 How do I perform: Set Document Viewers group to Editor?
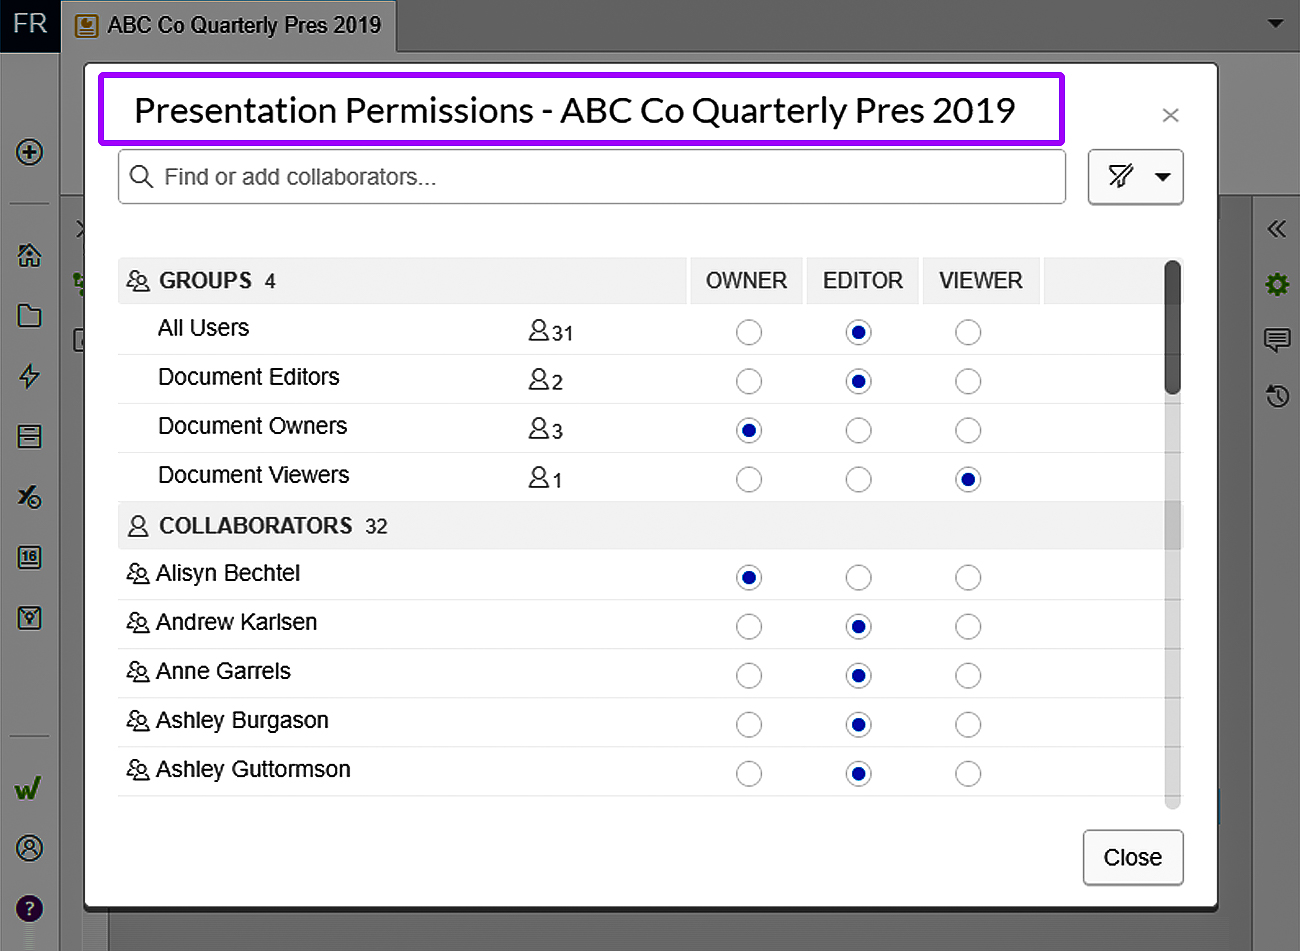(x=858, y=479)
